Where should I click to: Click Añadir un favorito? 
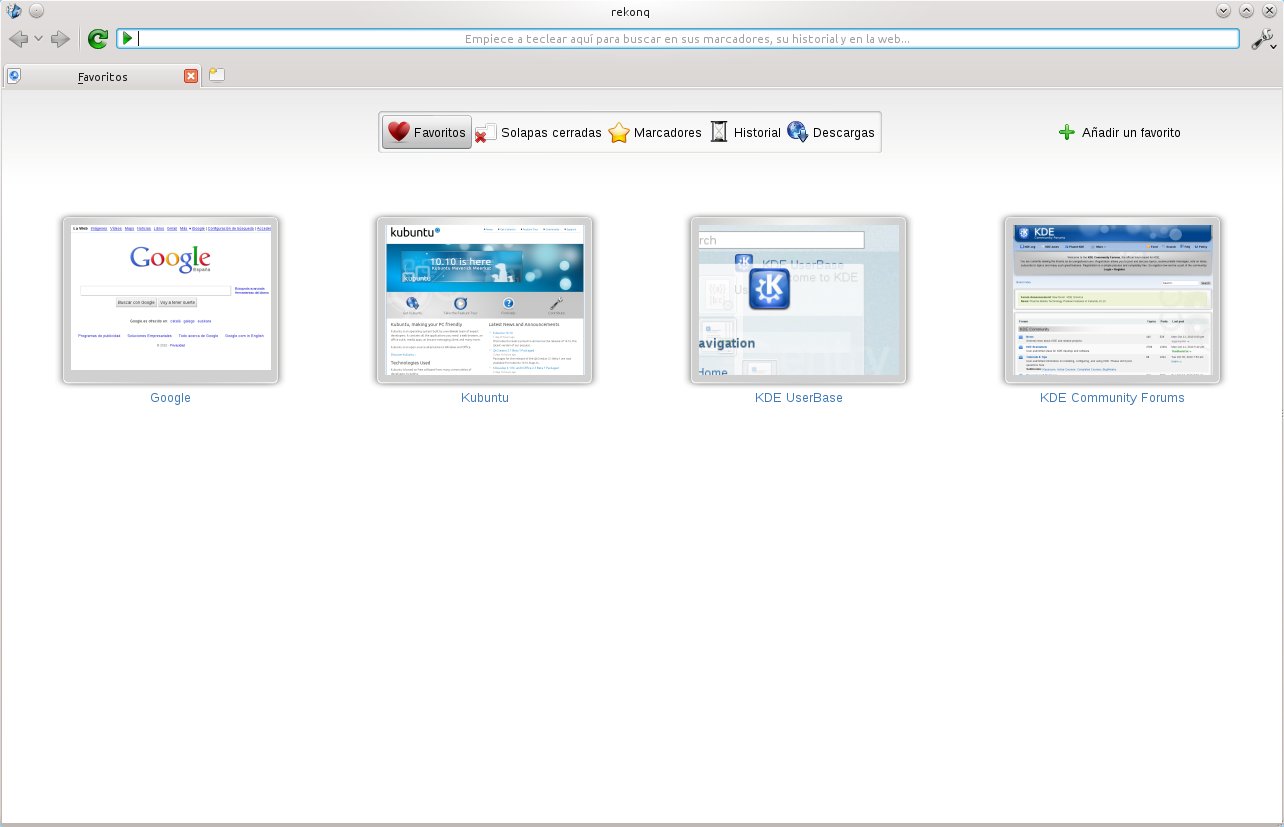click(1119, 132)
